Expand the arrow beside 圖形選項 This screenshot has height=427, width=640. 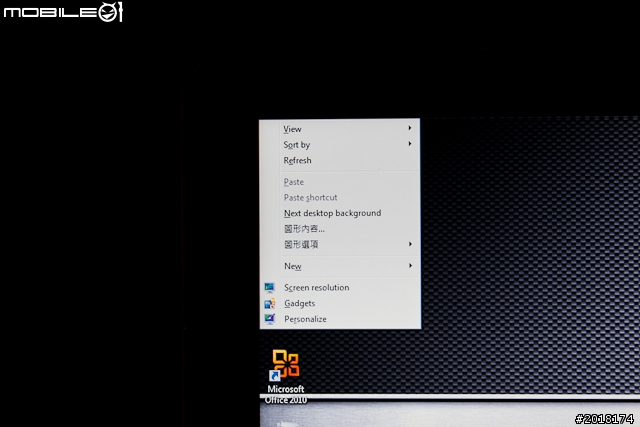click(x=410, y=244)
